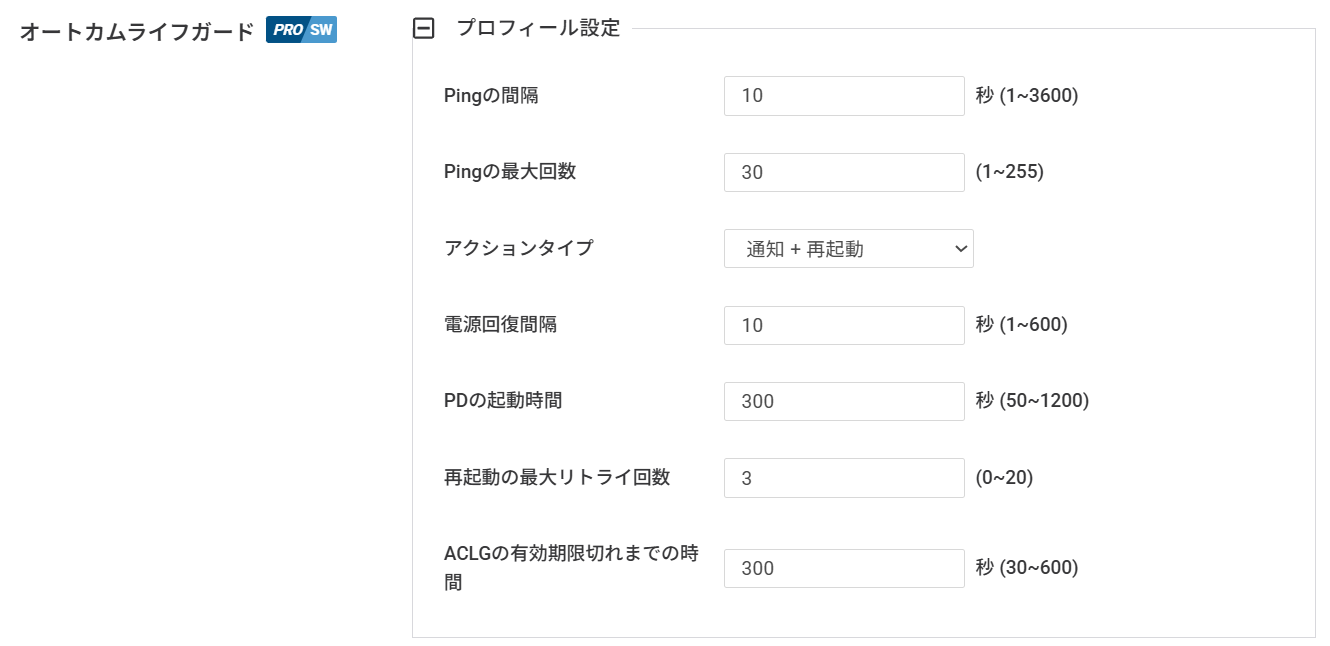
Task: Click the プロフィール設定 section heading text
Action: click(x=538, y=28)
